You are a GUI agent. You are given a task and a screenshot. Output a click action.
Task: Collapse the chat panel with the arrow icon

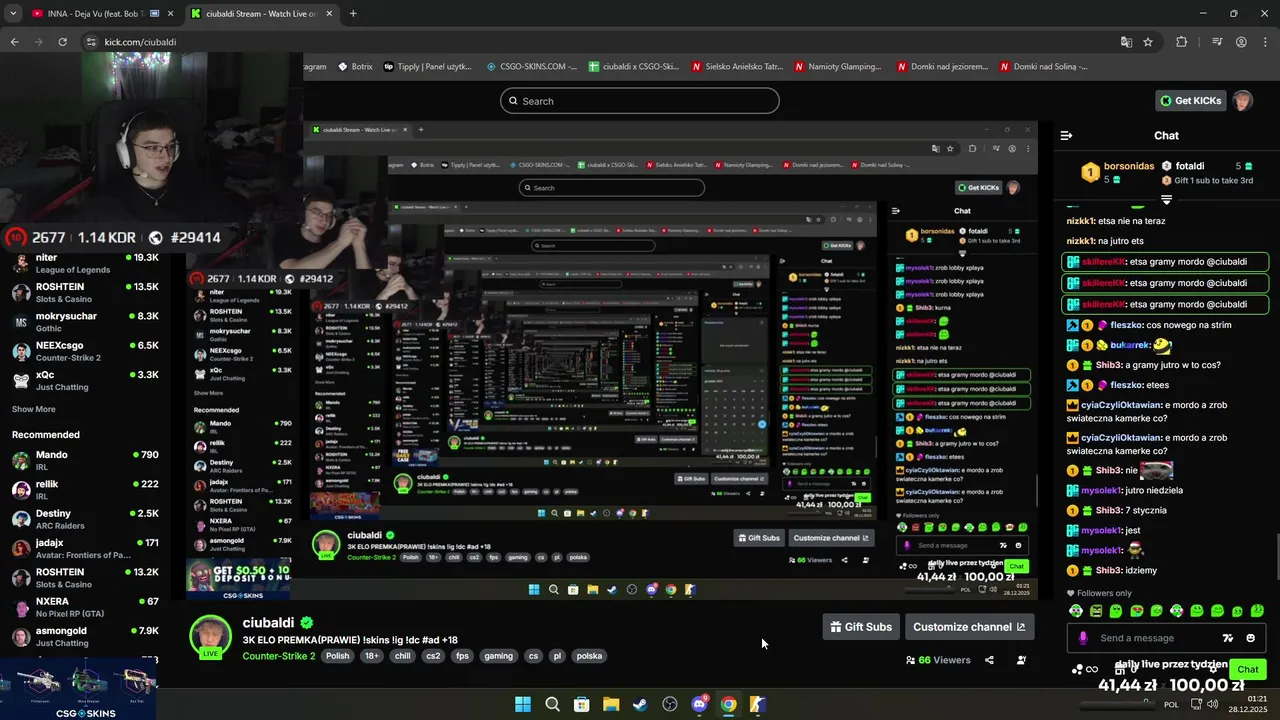[x=1066, y=135]
